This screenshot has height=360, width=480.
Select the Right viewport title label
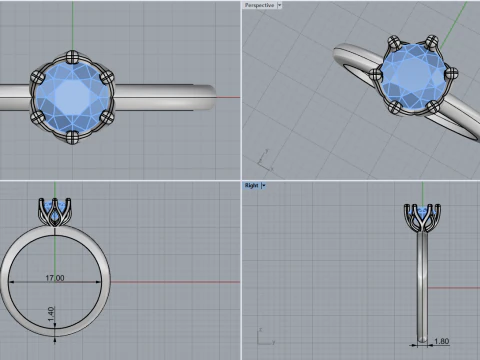[x=251, y=185]
